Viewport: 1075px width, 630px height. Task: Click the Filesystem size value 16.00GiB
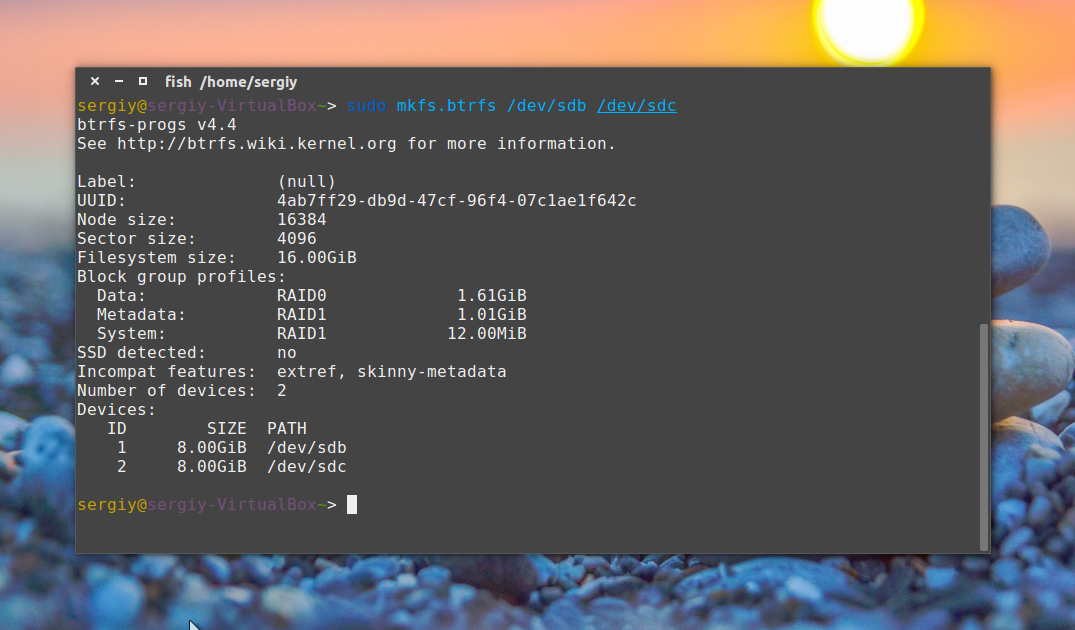point(317,258)
